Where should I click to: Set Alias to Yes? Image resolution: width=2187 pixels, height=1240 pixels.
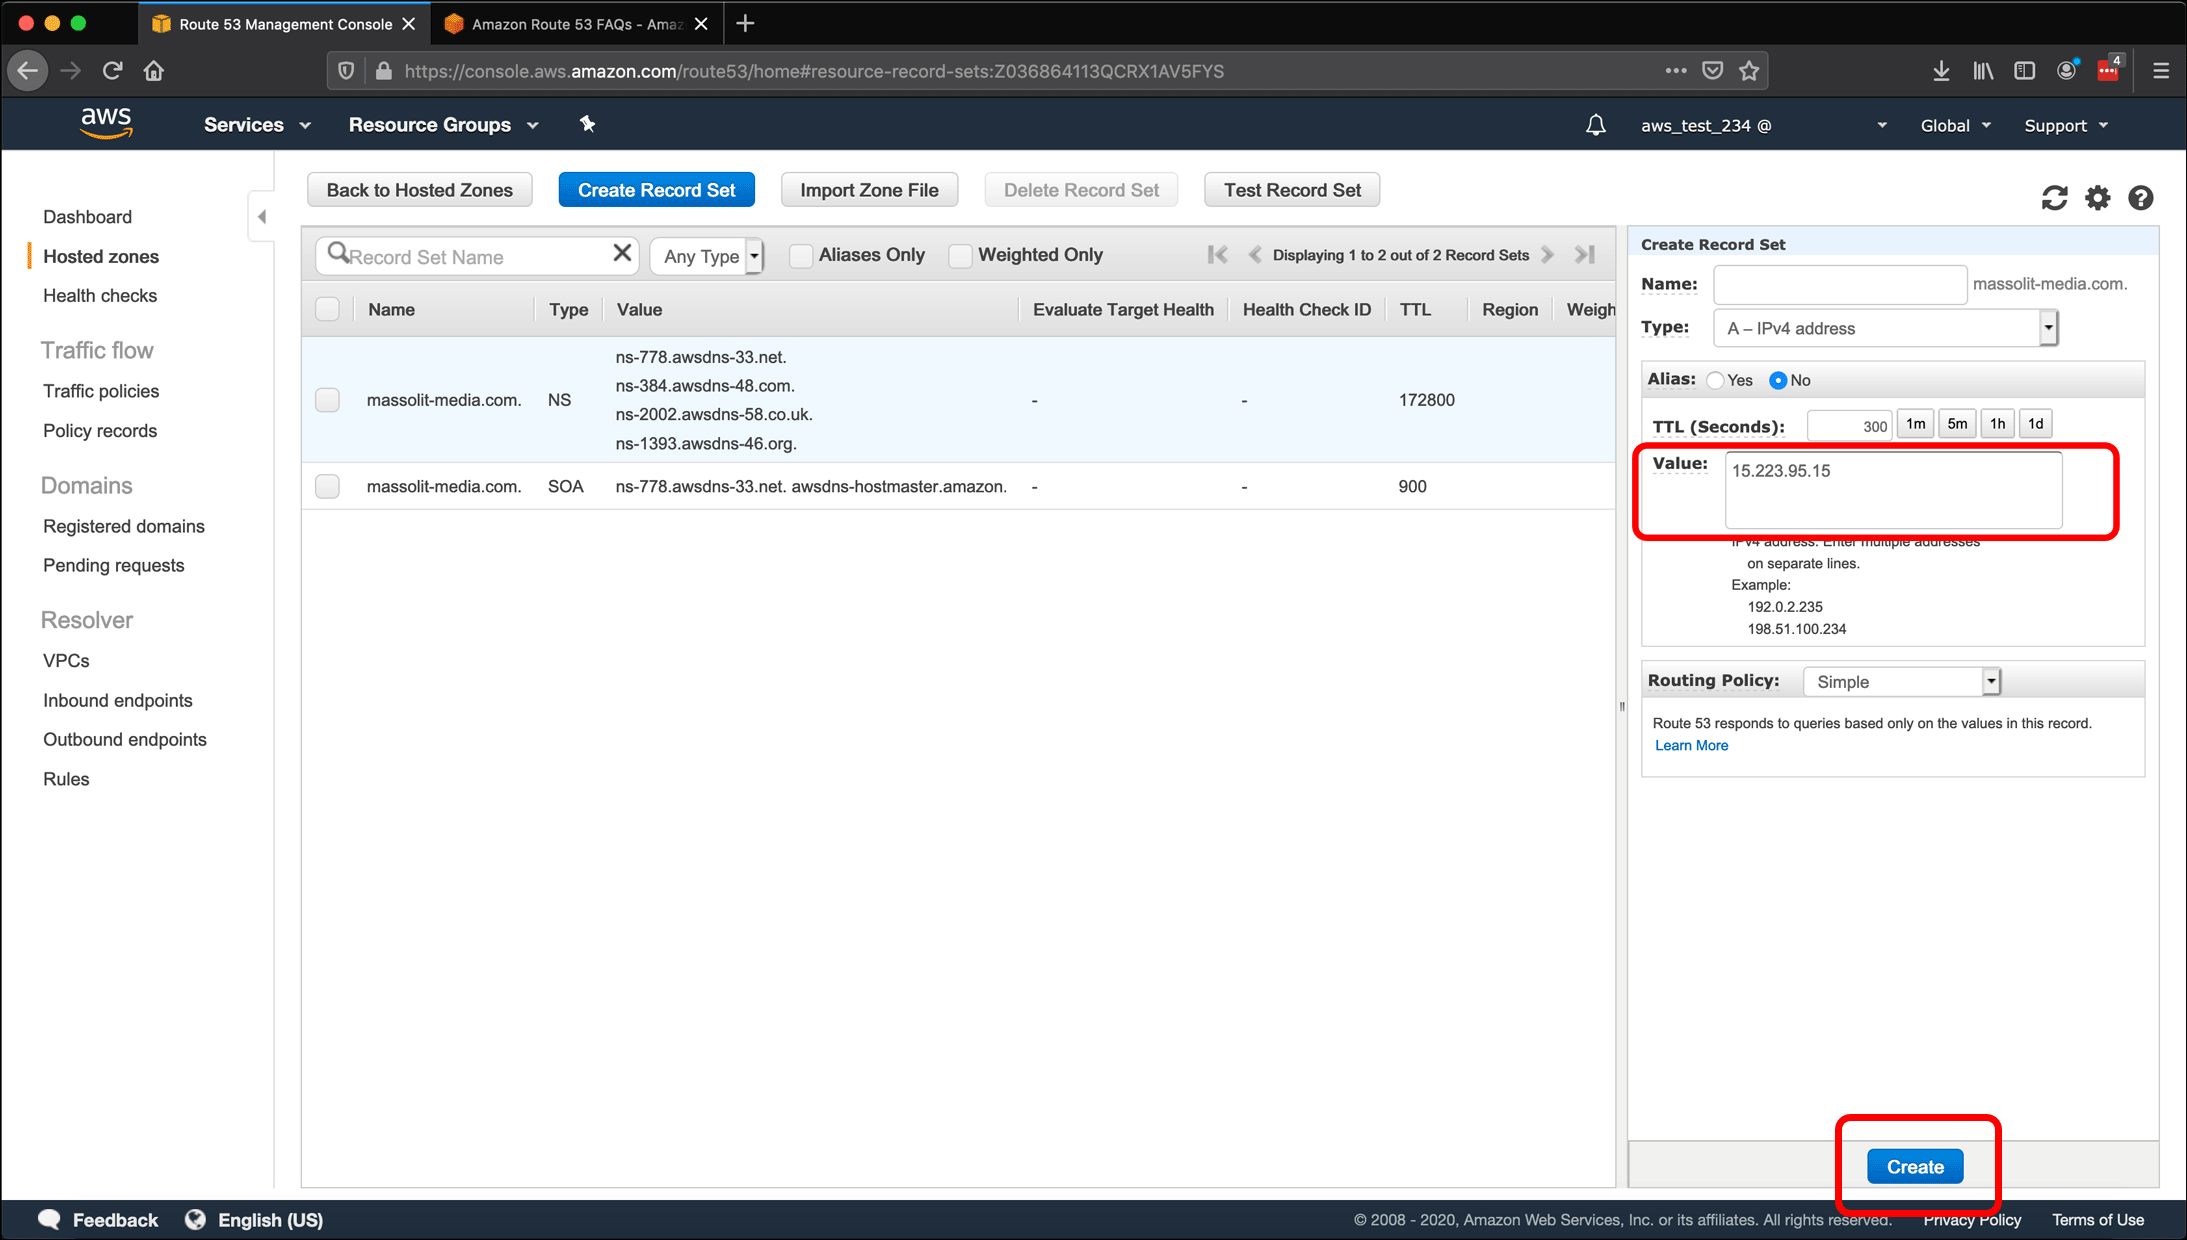tap(1716, 380)
